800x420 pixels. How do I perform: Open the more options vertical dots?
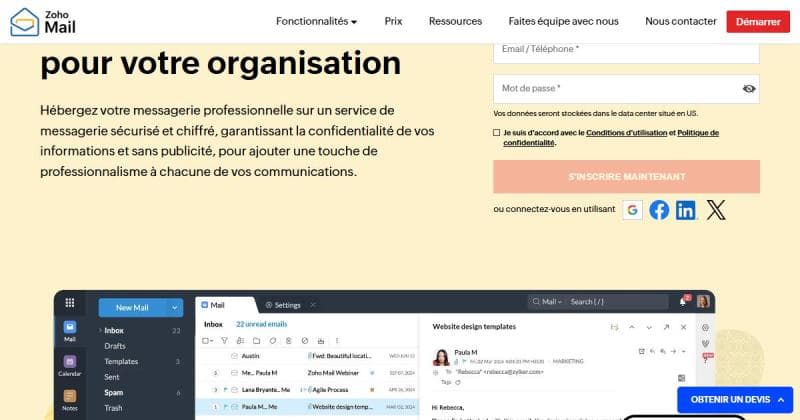pyautogui.click(x=337, y=341)
